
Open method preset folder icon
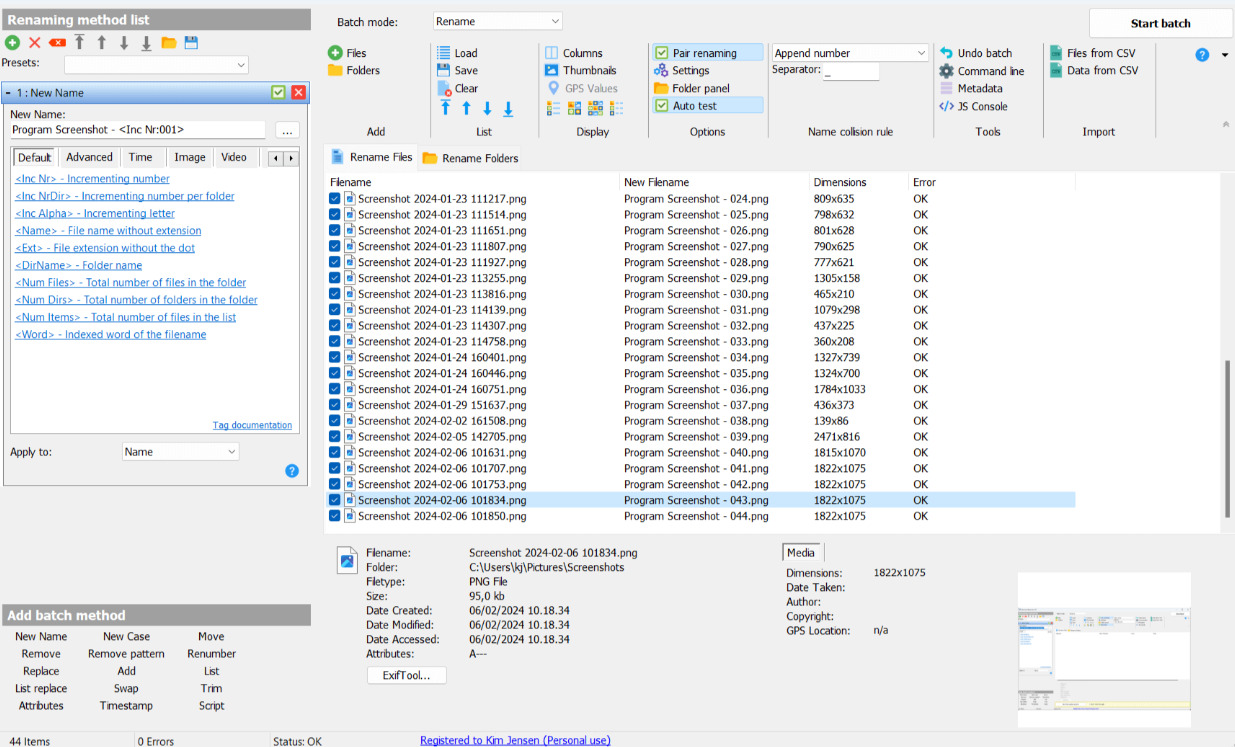click(169, 43)
